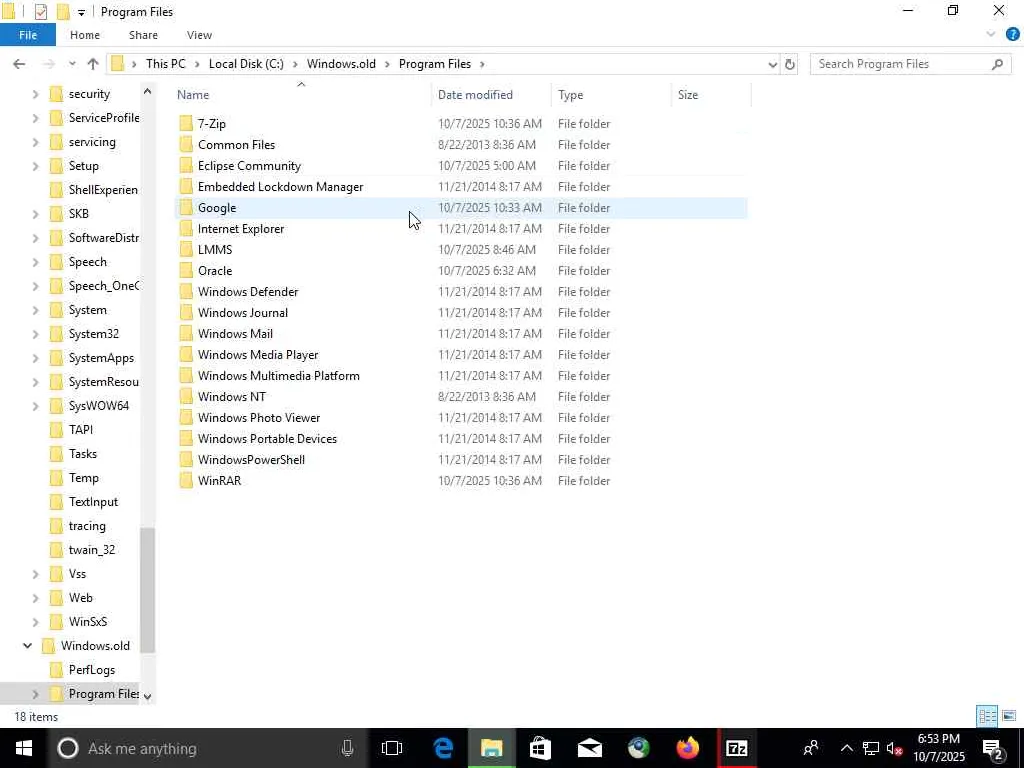
Task: Select the Tasks folder in tree
Action: pyautogui.click(x=83, y=454)
